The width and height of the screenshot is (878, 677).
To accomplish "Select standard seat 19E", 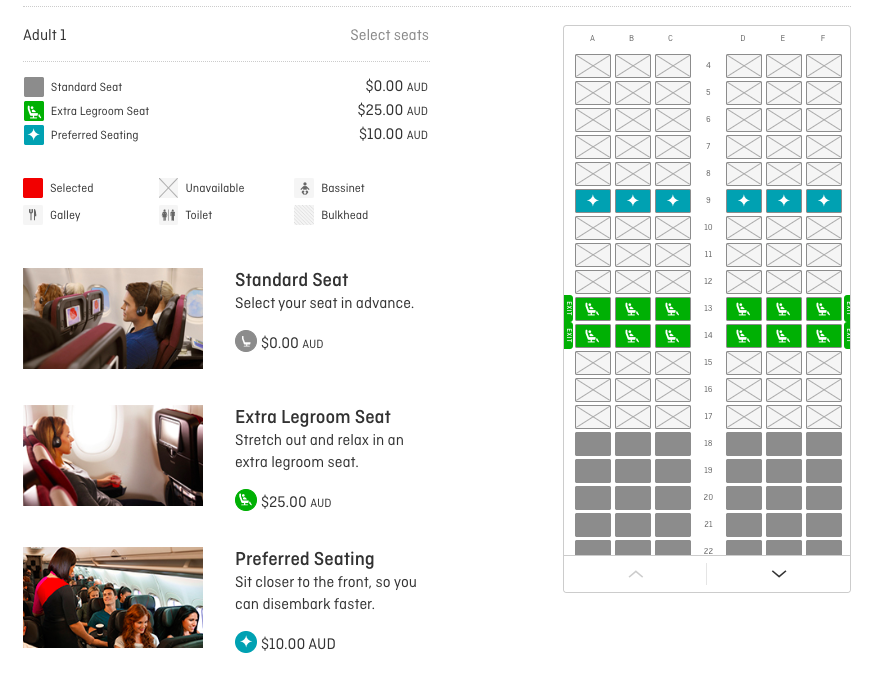I will (x=783, y=471).
